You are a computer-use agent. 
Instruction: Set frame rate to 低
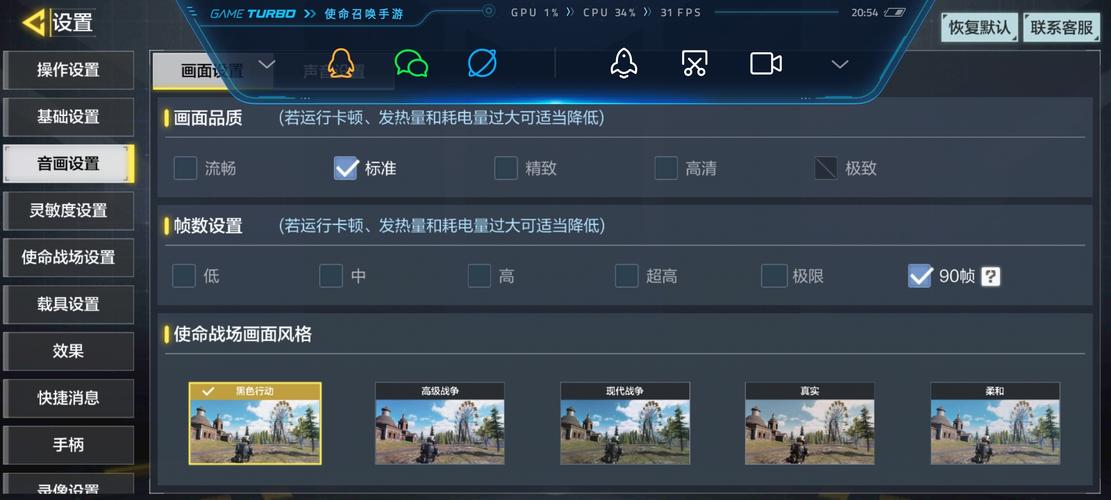[184, 276]
